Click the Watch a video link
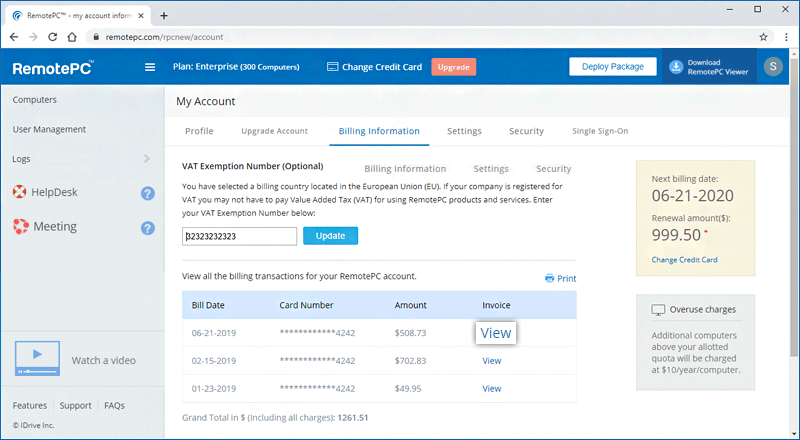This screenshot has height=440, width=800. (104, 360)
